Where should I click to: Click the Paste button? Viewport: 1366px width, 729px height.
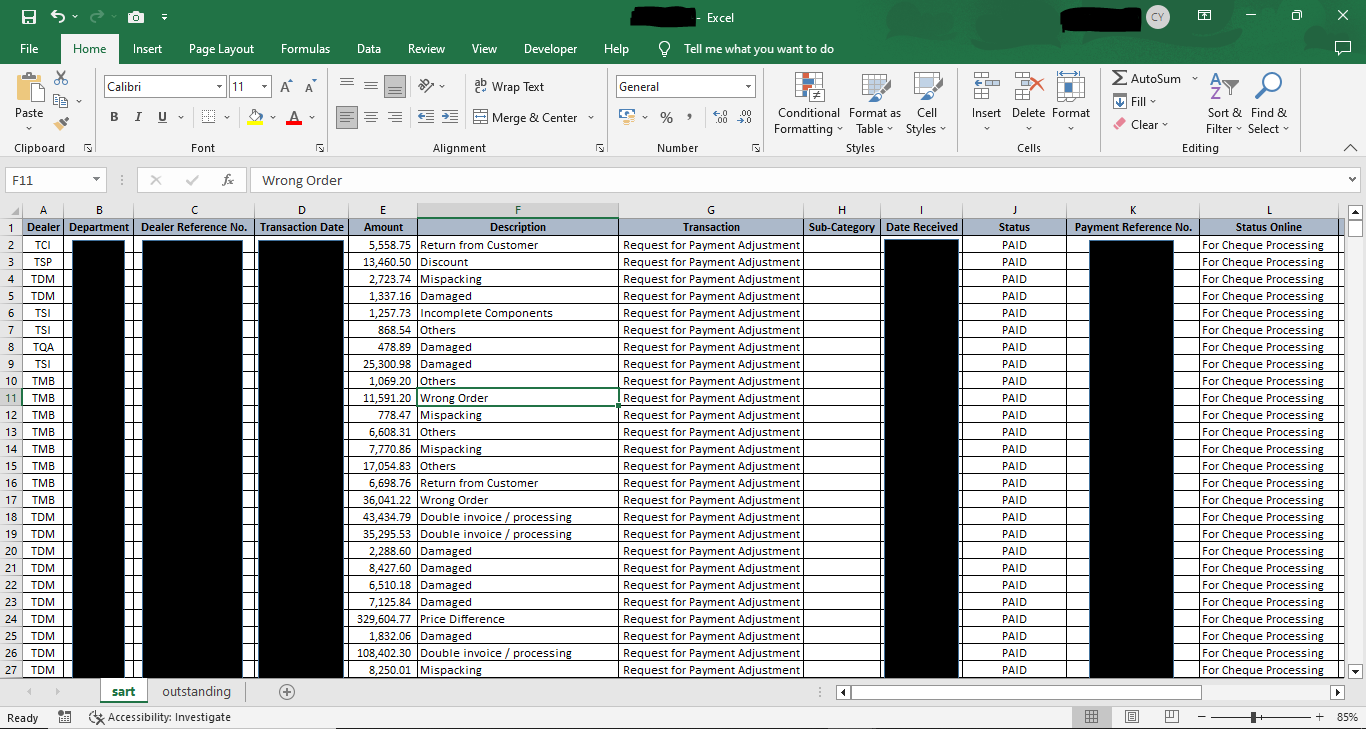coord(29,104)
